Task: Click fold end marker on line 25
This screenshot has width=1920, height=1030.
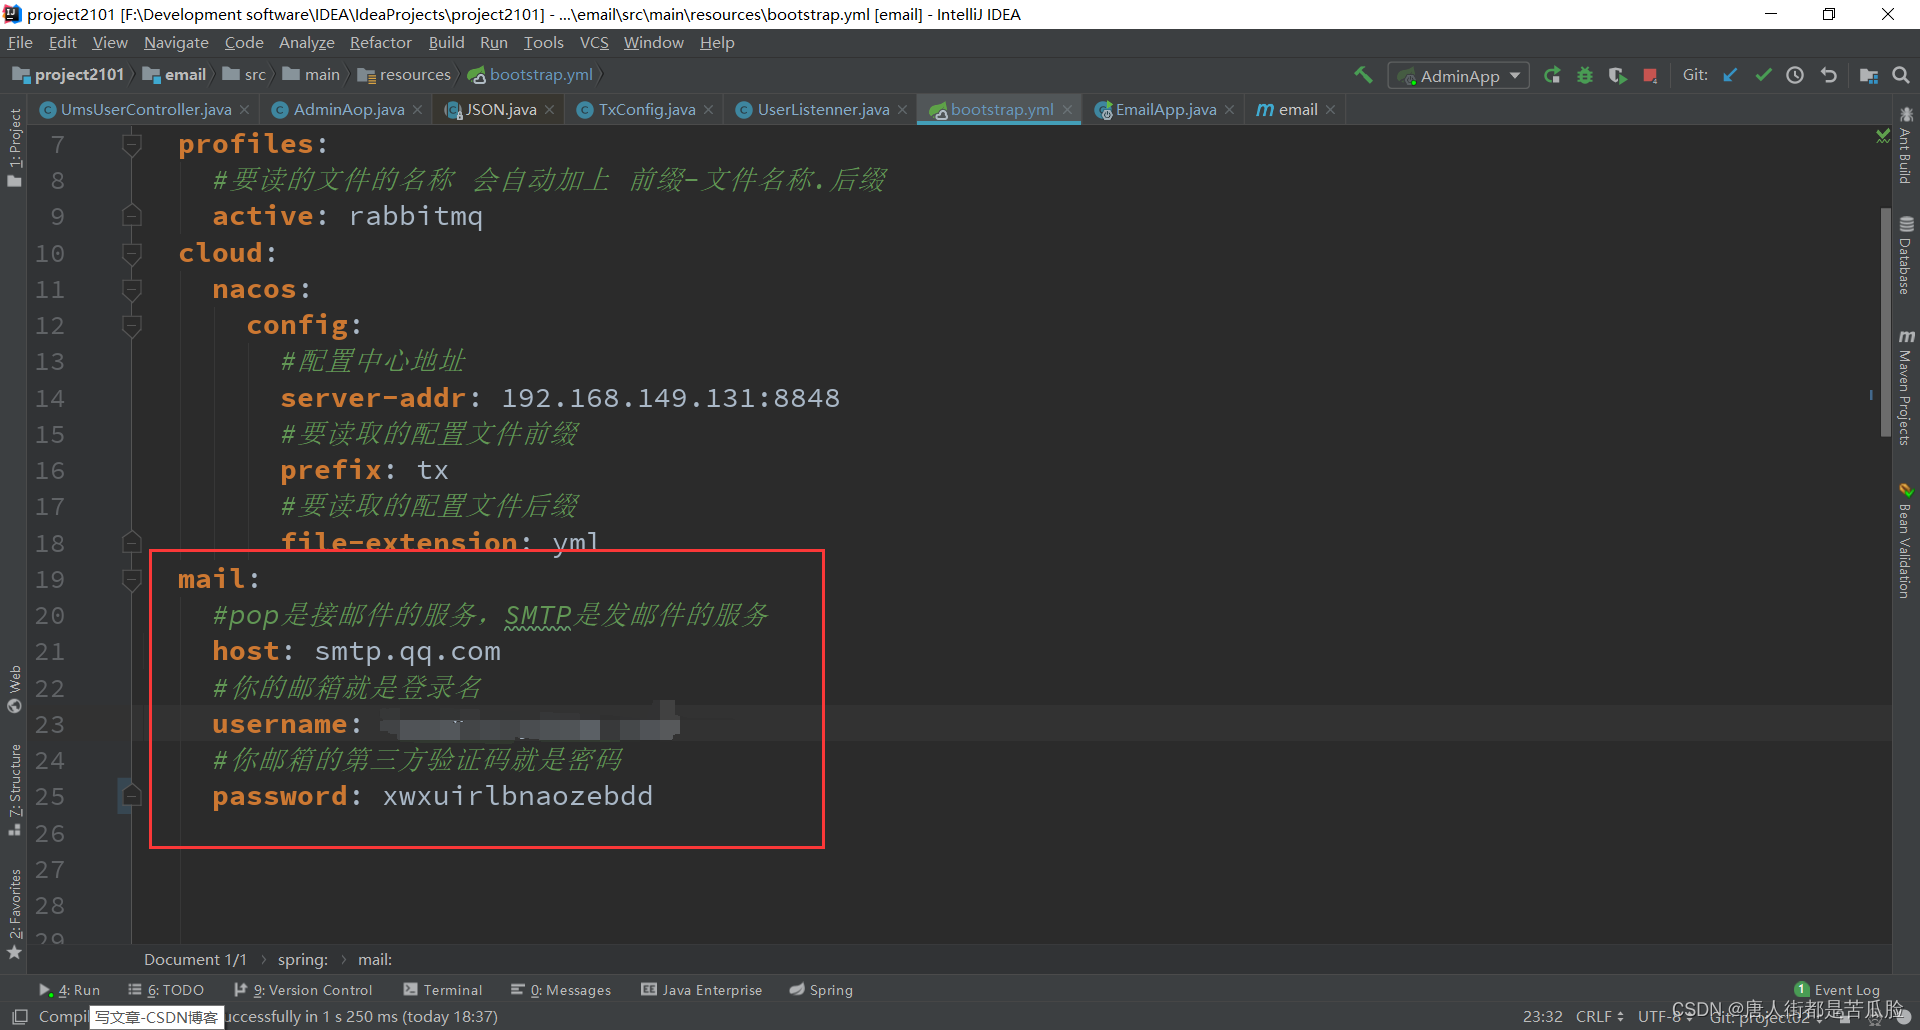Action: click(131, 796)
